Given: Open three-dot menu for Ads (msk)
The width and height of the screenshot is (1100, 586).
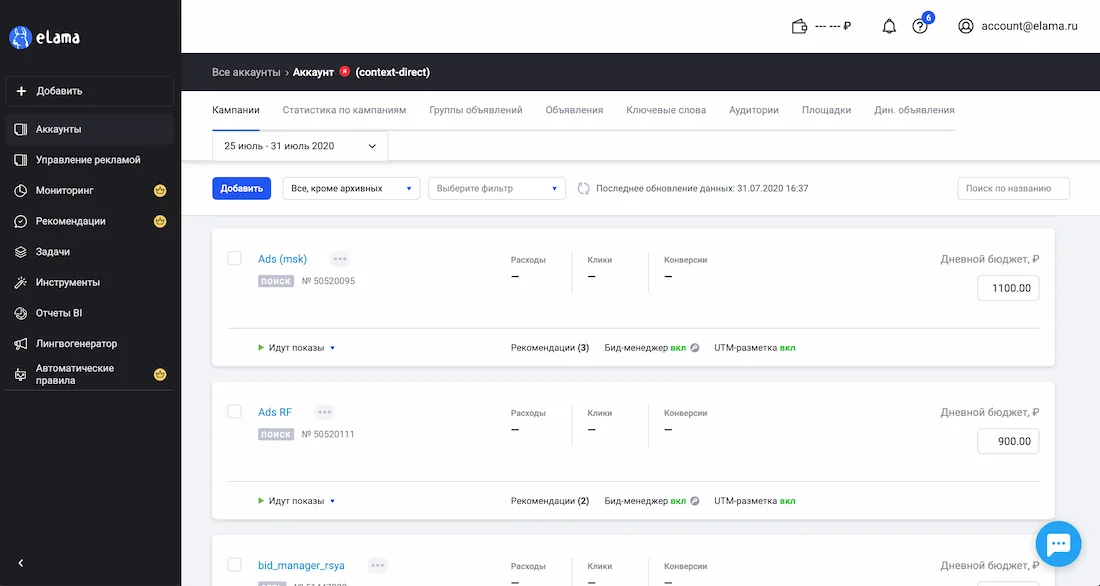Looking at the screenshot, I should (340, 259).
